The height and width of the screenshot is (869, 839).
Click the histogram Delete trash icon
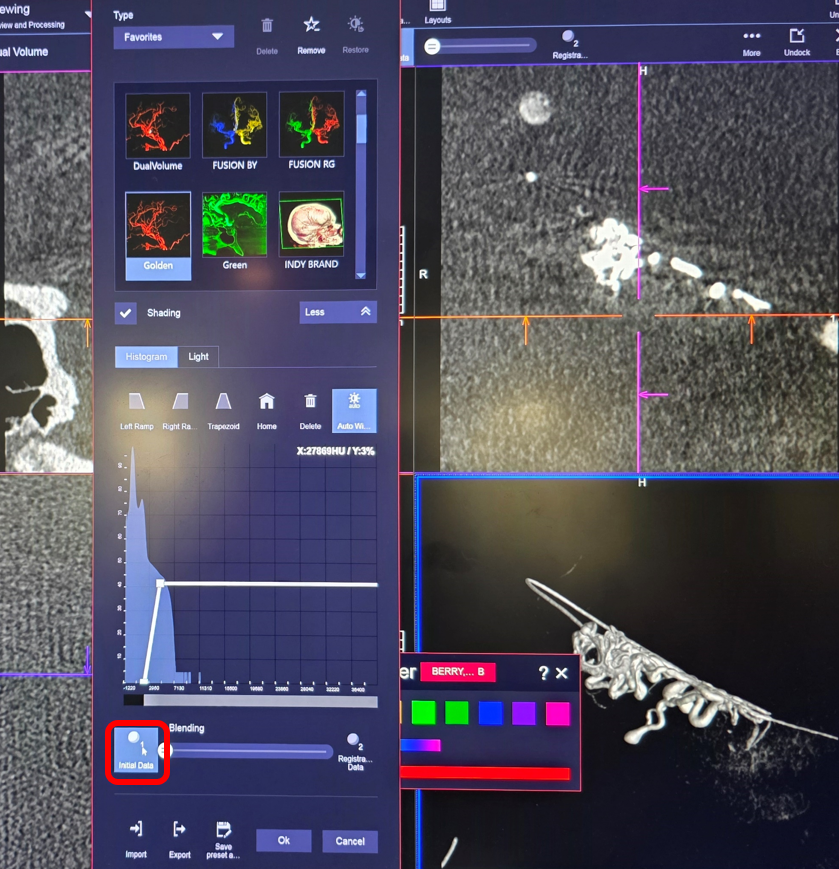(x=310, y=402)
